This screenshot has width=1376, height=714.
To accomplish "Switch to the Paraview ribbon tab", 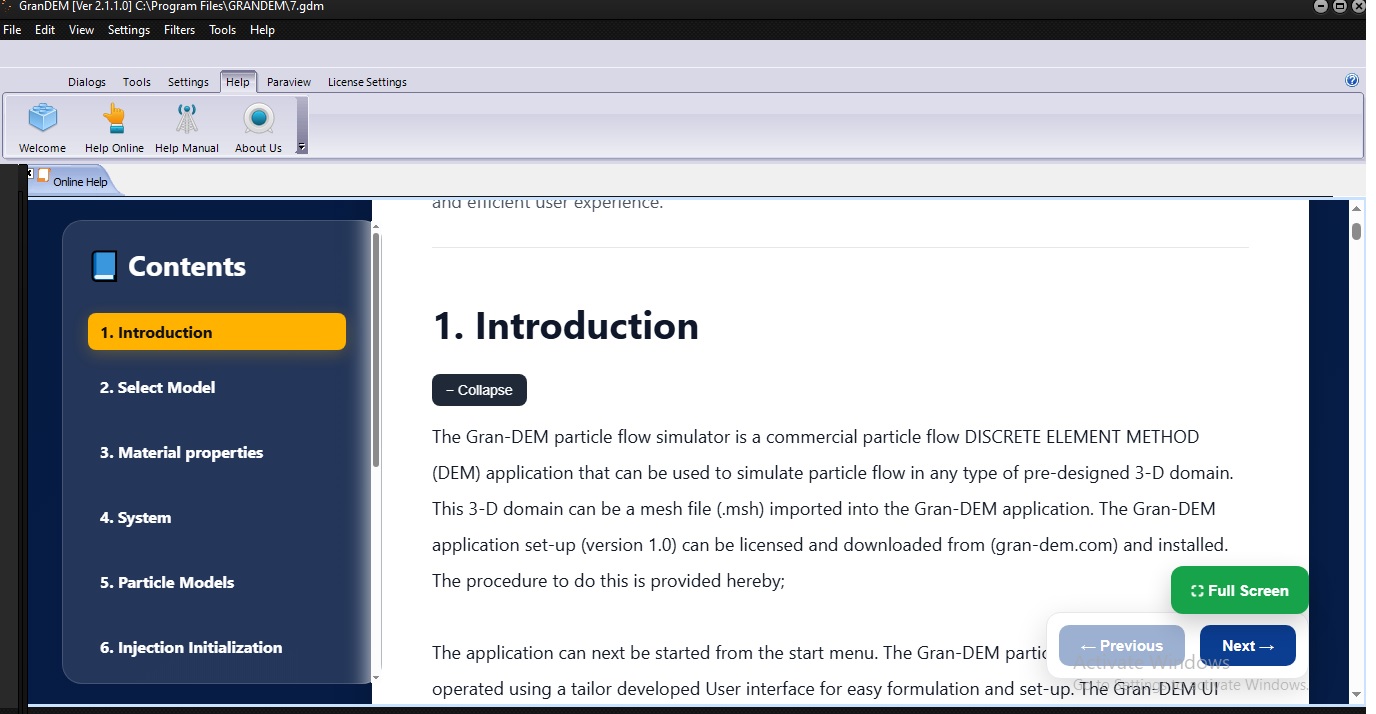I will (x=289, y=82).
